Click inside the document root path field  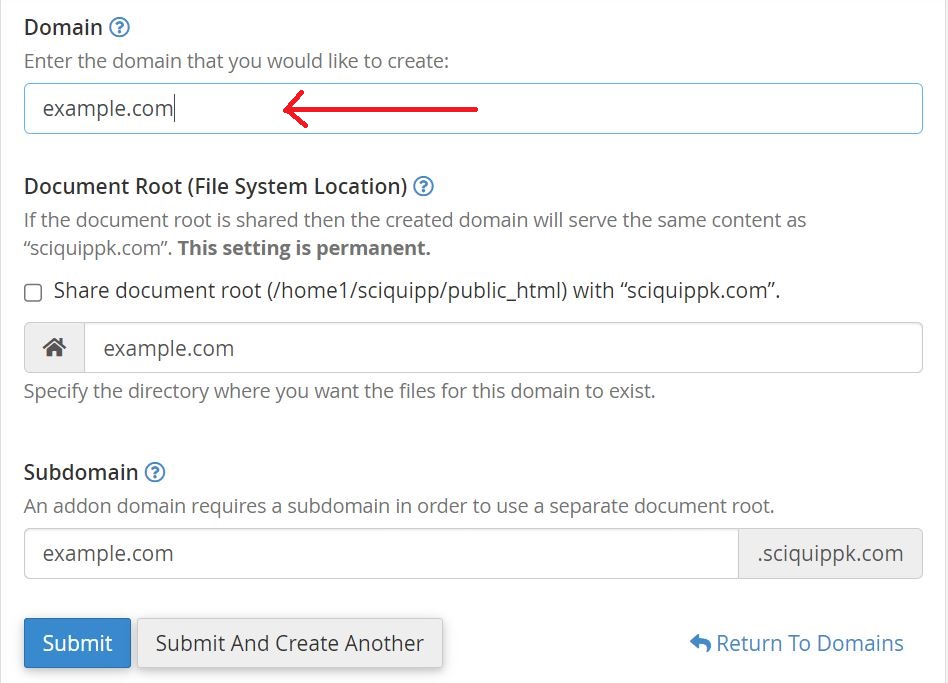pyautogui.click(x=400, y=347)
